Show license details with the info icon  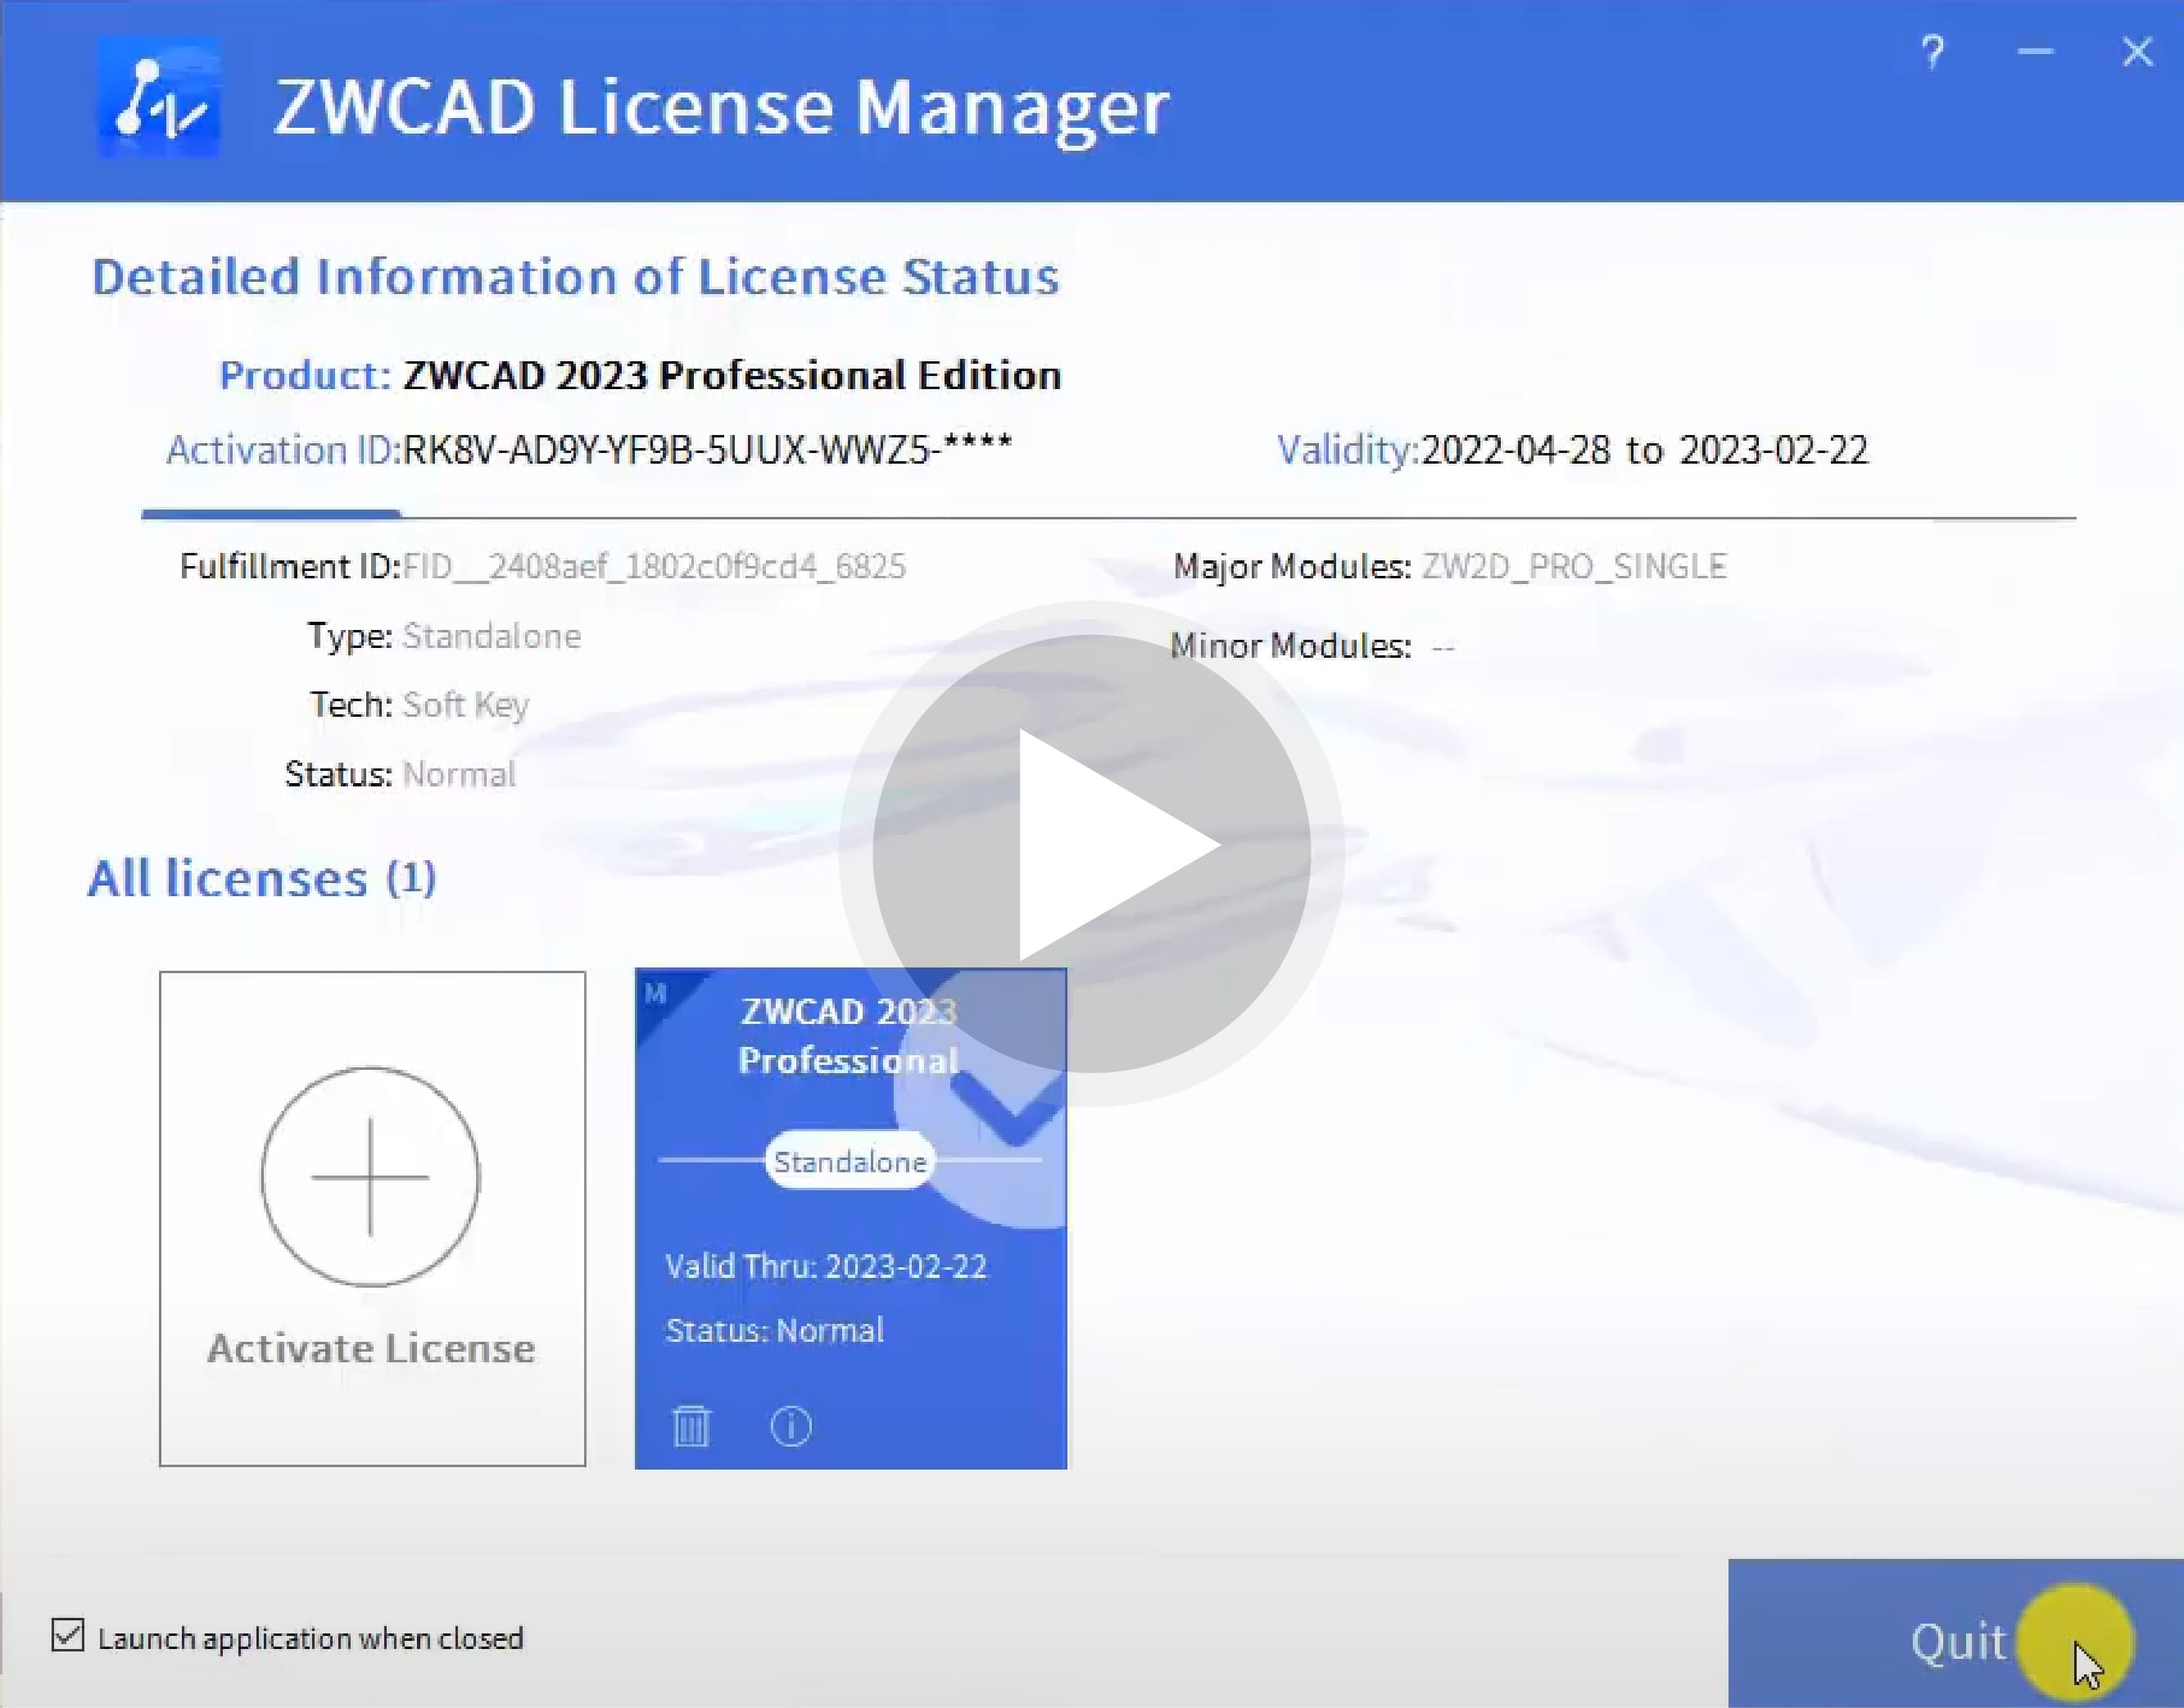(x=790, y=1425)
